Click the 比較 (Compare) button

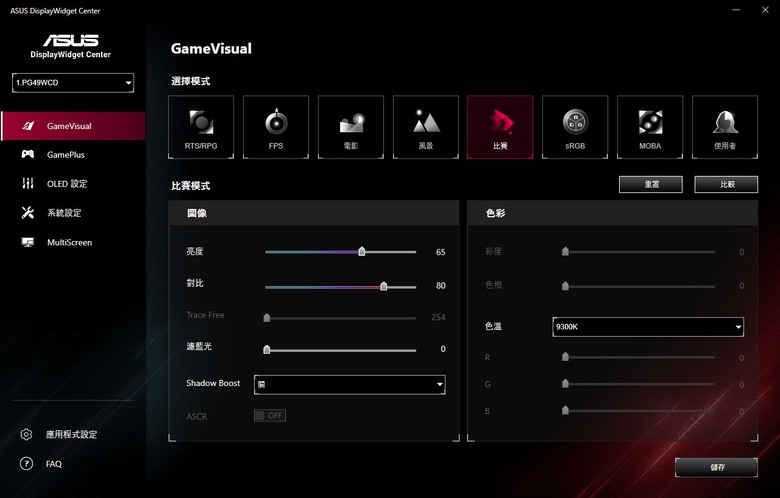726,184
